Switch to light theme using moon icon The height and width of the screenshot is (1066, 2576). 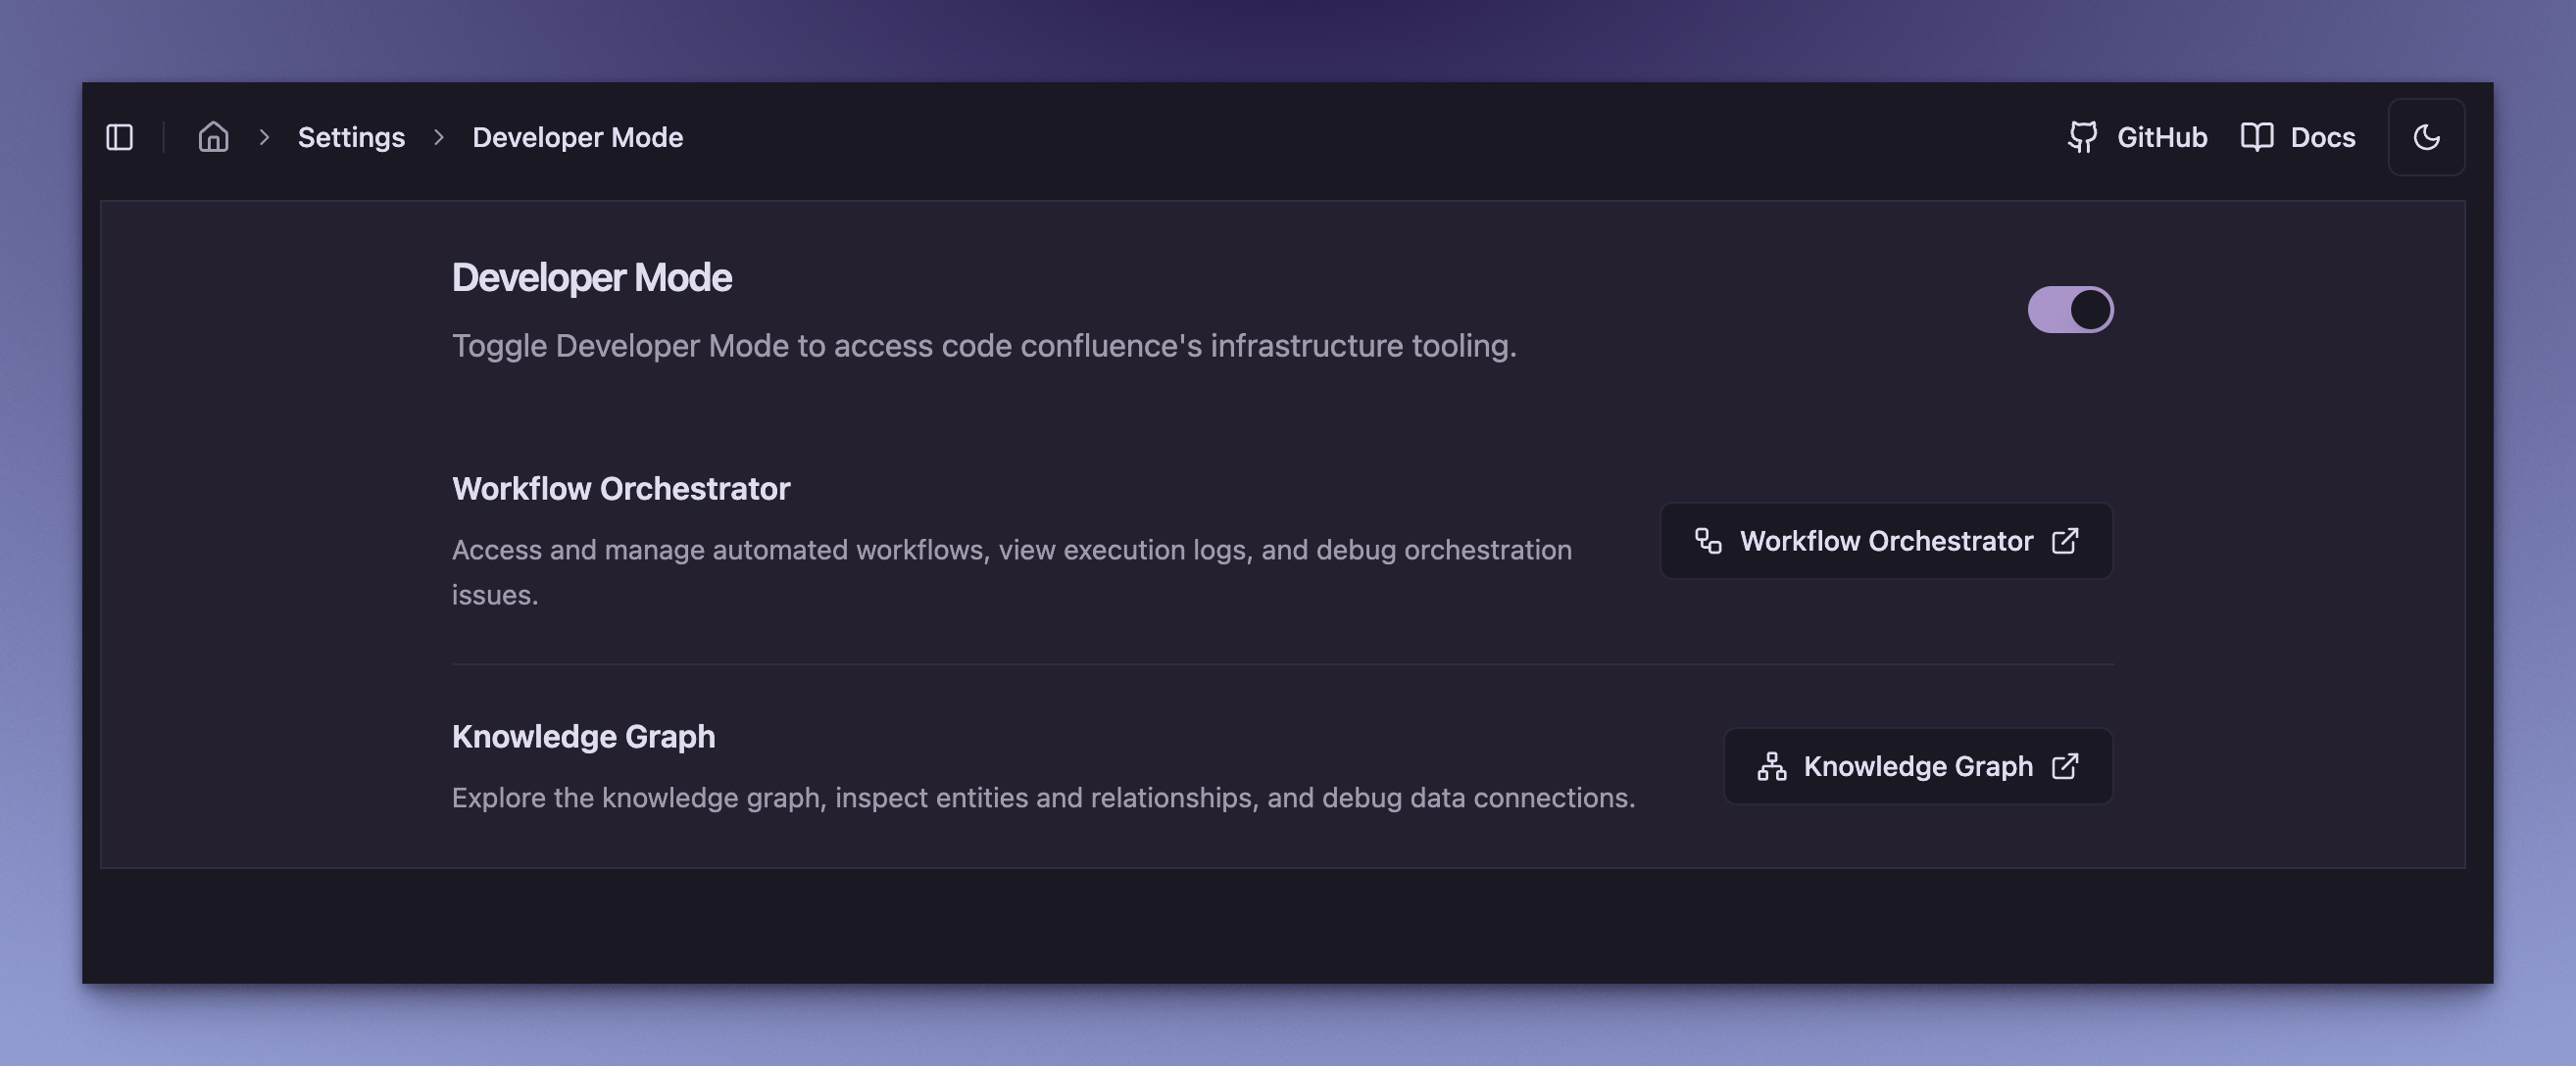point(2426,137)
